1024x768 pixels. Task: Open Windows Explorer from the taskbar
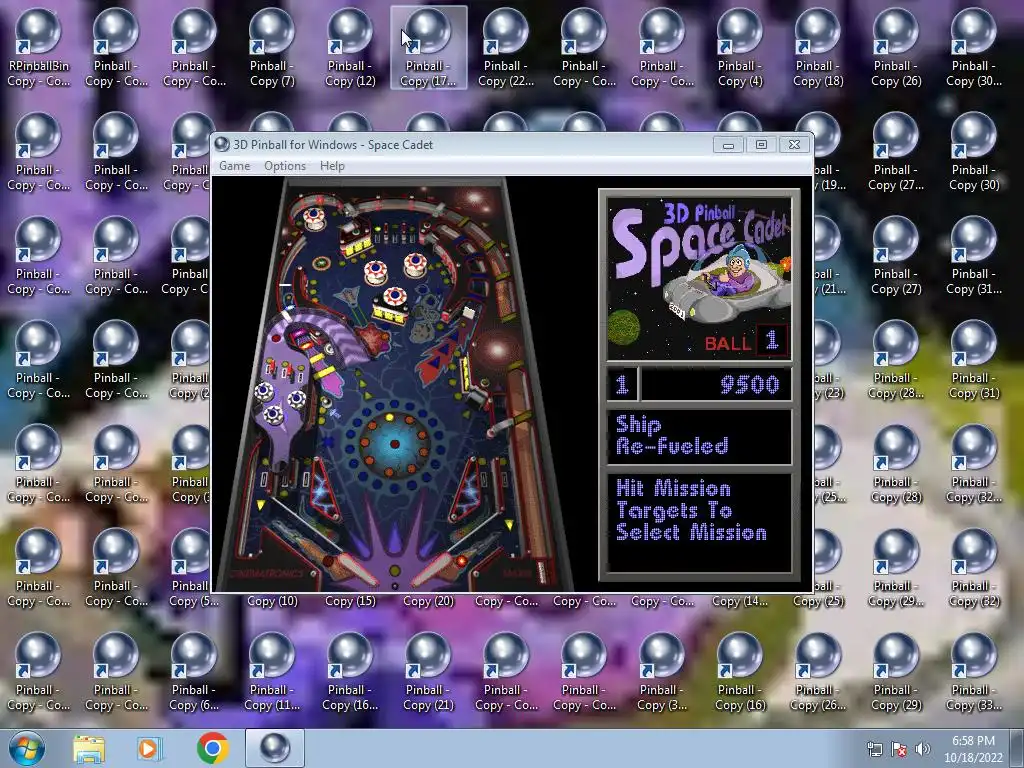[89, 748]
